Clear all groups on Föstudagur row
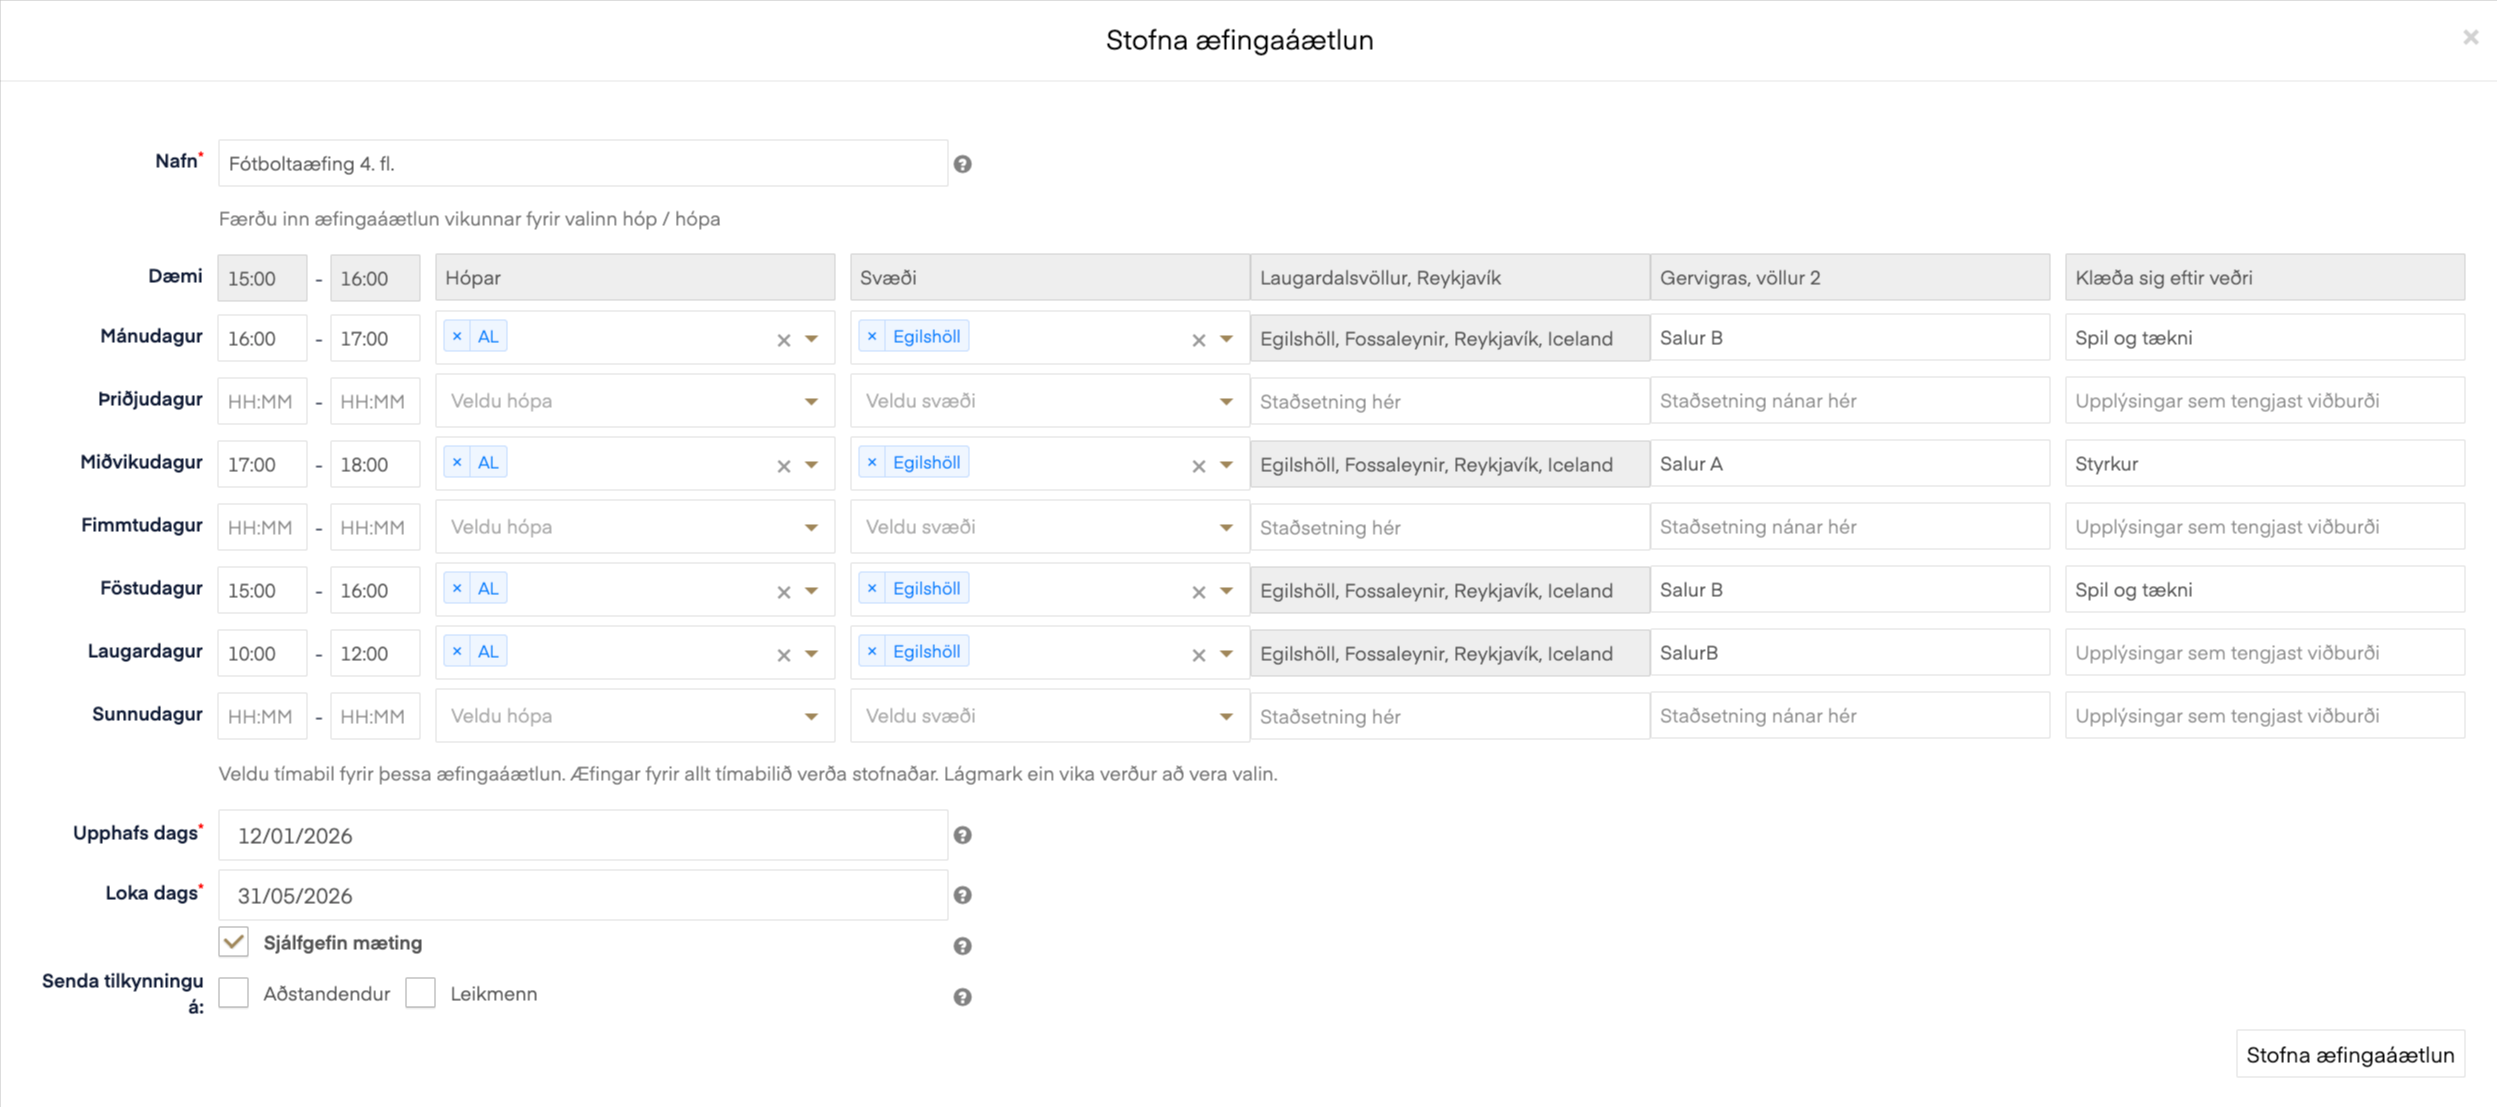This screenshot has width=2497, height=1107. tap(784, 592)
